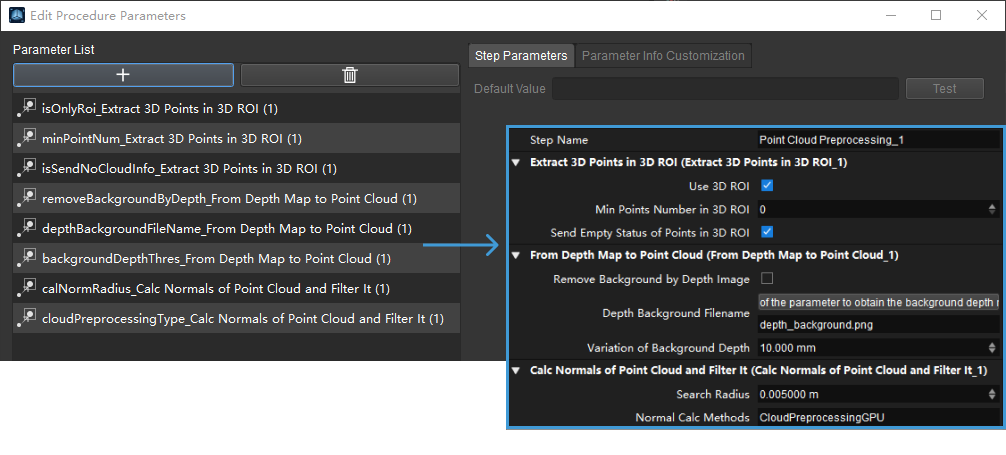Click the Default Value input field
The height and width of the screenshot is (455, 1006).
725,89
